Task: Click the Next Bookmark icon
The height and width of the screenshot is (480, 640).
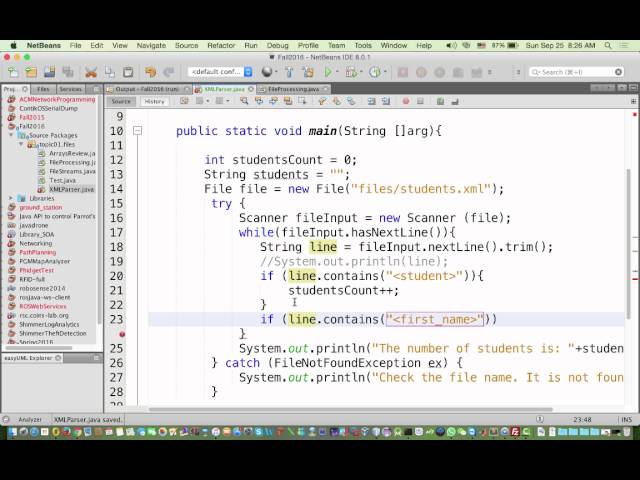Action: pos(336,101)
